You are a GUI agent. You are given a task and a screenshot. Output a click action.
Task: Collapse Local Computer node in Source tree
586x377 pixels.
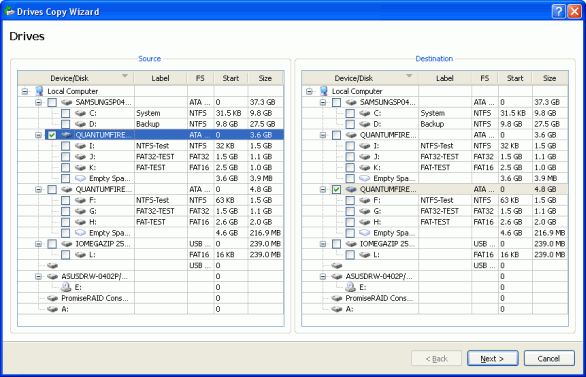pos(25,91)
